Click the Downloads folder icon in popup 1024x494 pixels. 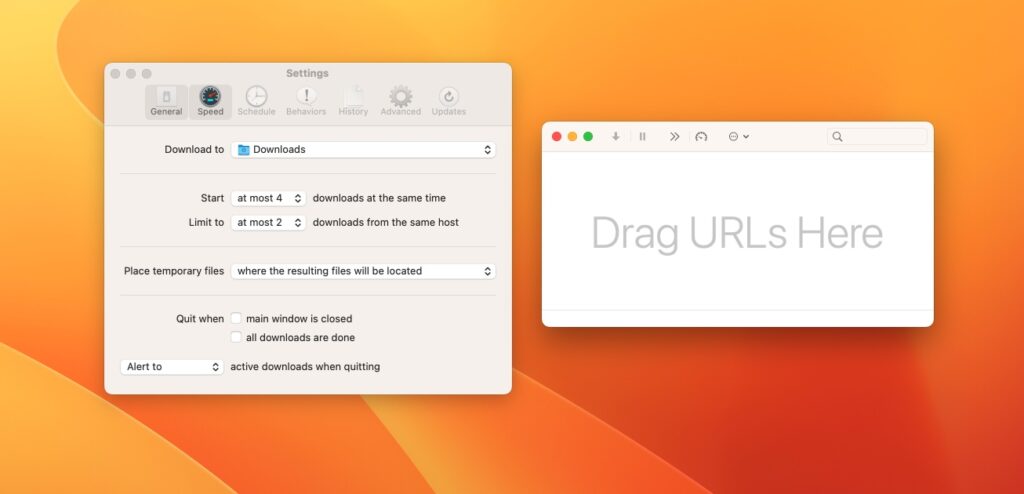[244, 150]
